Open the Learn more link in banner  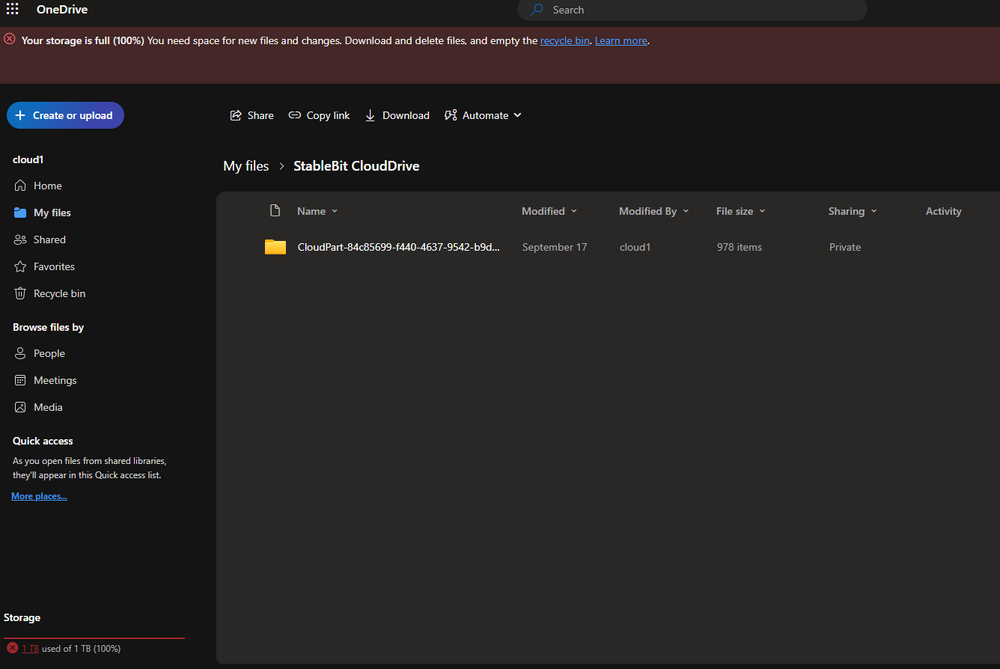pyautogui.click(x=620, y=40)
